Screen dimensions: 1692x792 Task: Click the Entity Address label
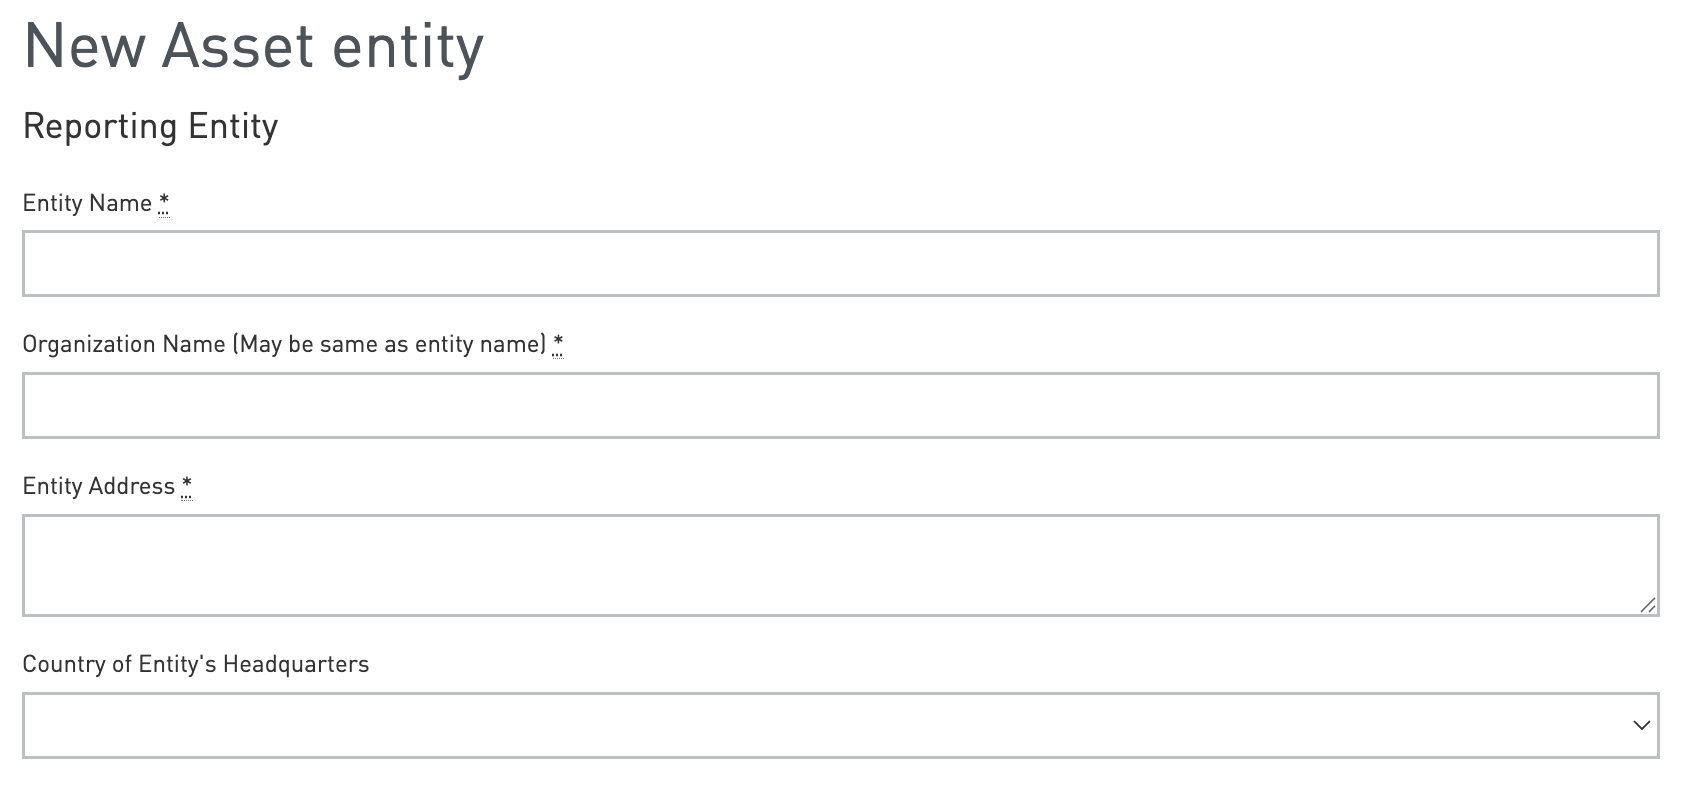click(98, 486)
